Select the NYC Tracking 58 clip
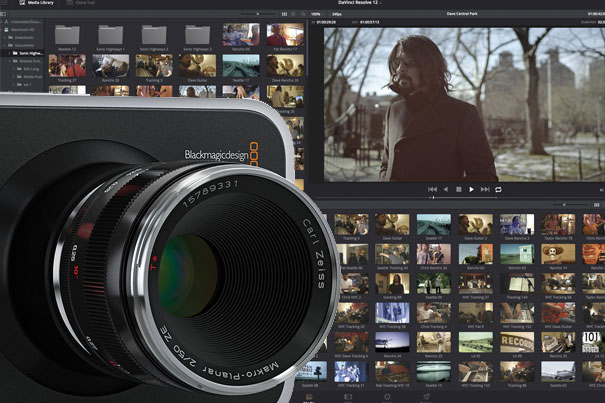 tap(392, 313)
